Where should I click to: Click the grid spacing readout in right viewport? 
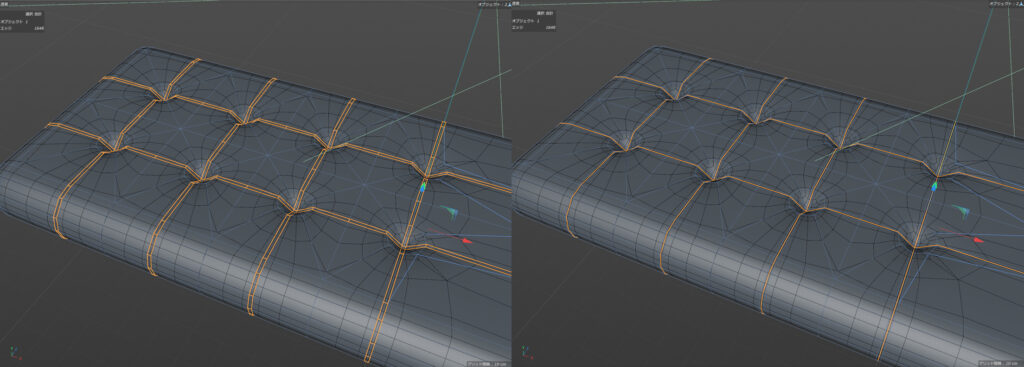(1000, 363)
